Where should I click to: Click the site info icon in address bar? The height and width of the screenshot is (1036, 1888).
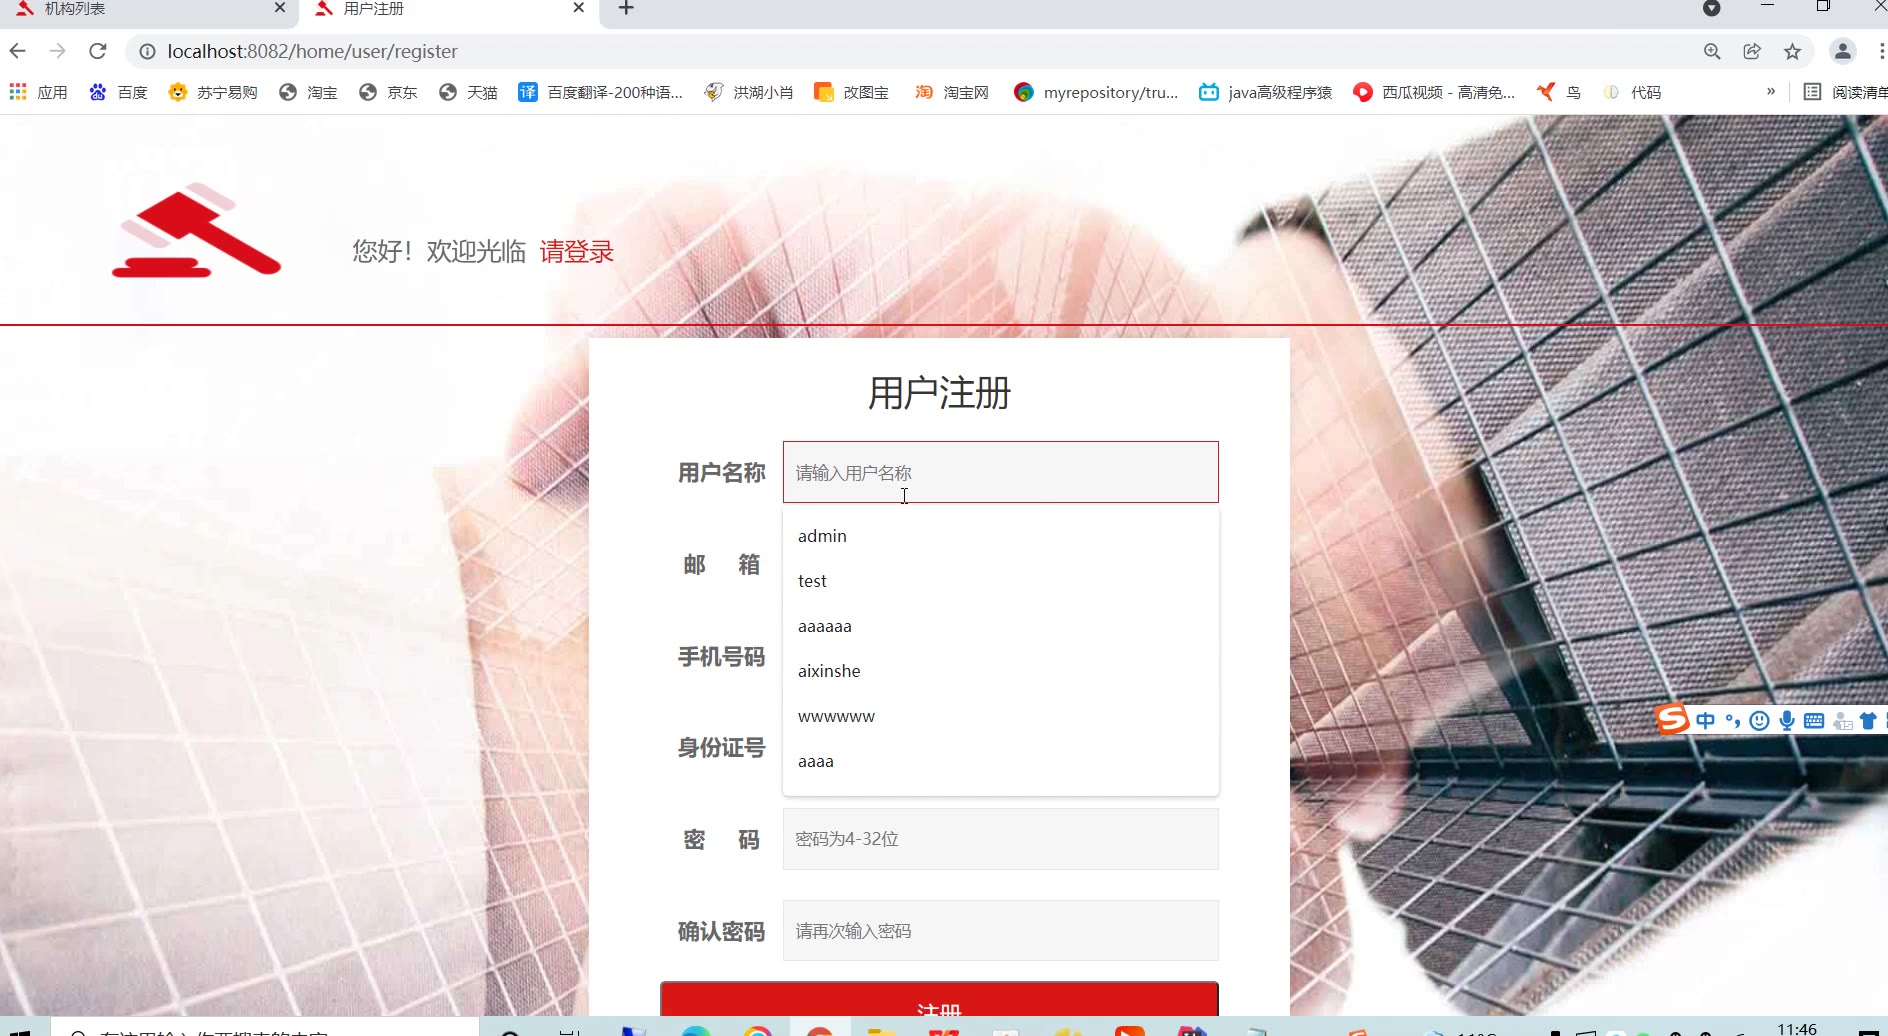tap(147, 51)
